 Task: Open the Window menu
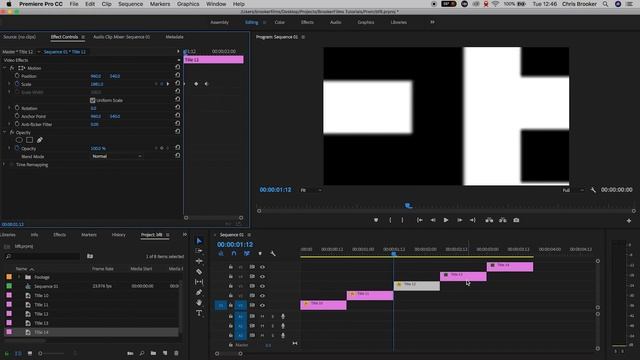[216, 4]
